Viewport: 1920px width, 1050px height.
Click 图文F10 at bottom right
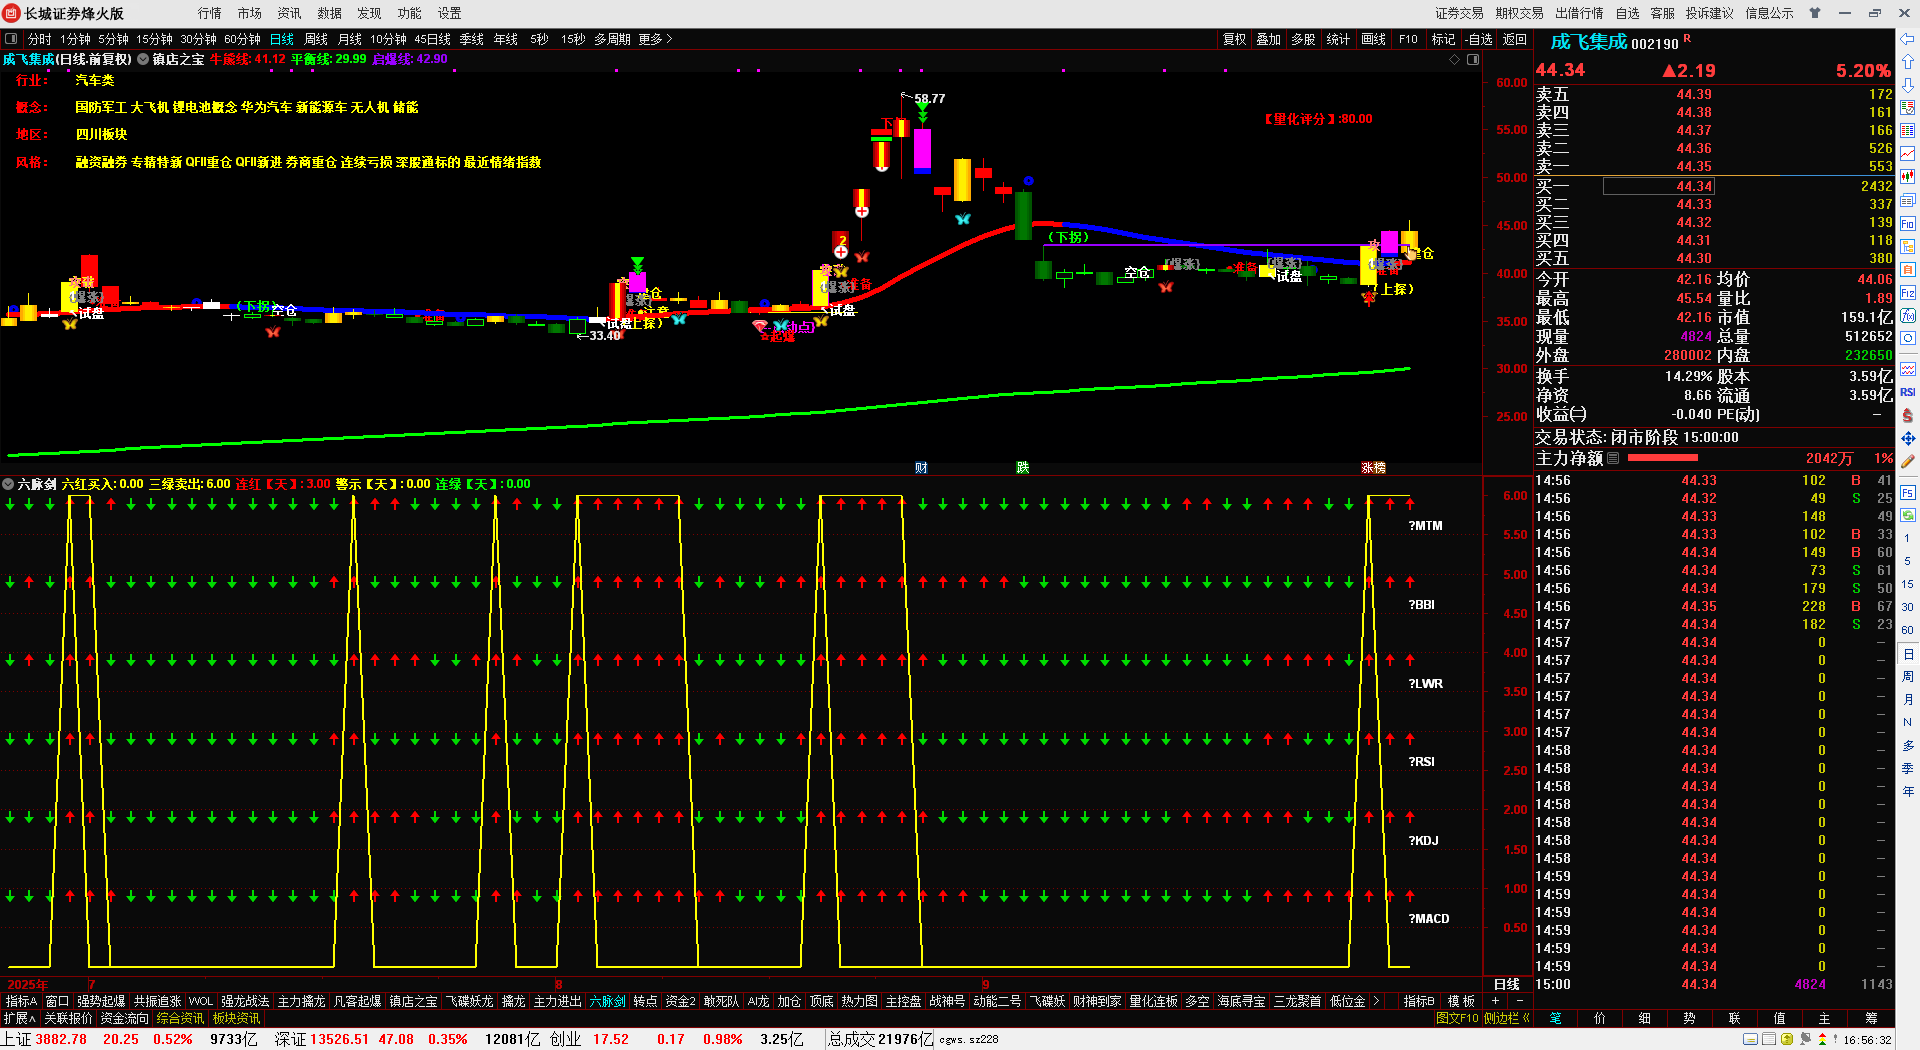click(x=1457, y=1018)
